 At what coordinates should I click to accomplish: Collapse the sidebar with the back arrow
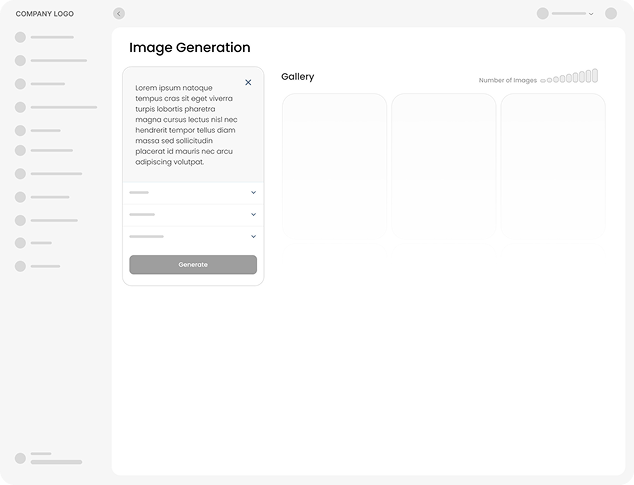pos(119,14)
